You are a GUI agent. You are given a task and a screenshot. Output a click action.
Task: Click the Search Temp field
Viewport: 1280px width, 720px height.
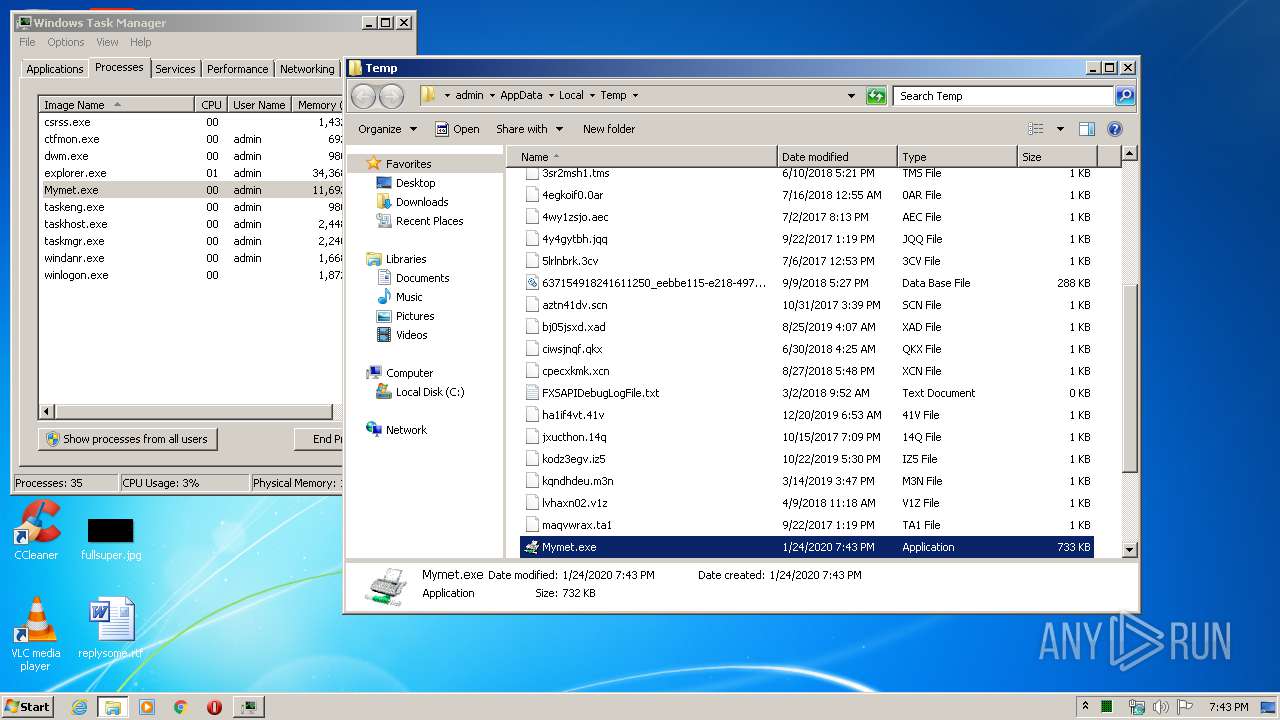click(1003, 96)
